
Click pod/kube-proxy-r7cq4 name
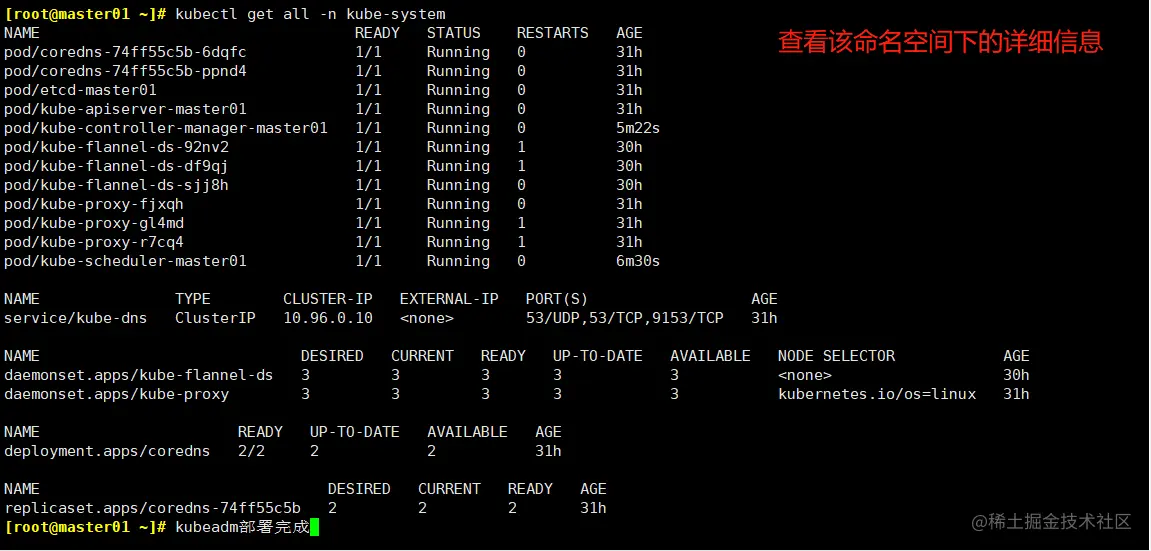pyautogui.click(x=93, y=242)
